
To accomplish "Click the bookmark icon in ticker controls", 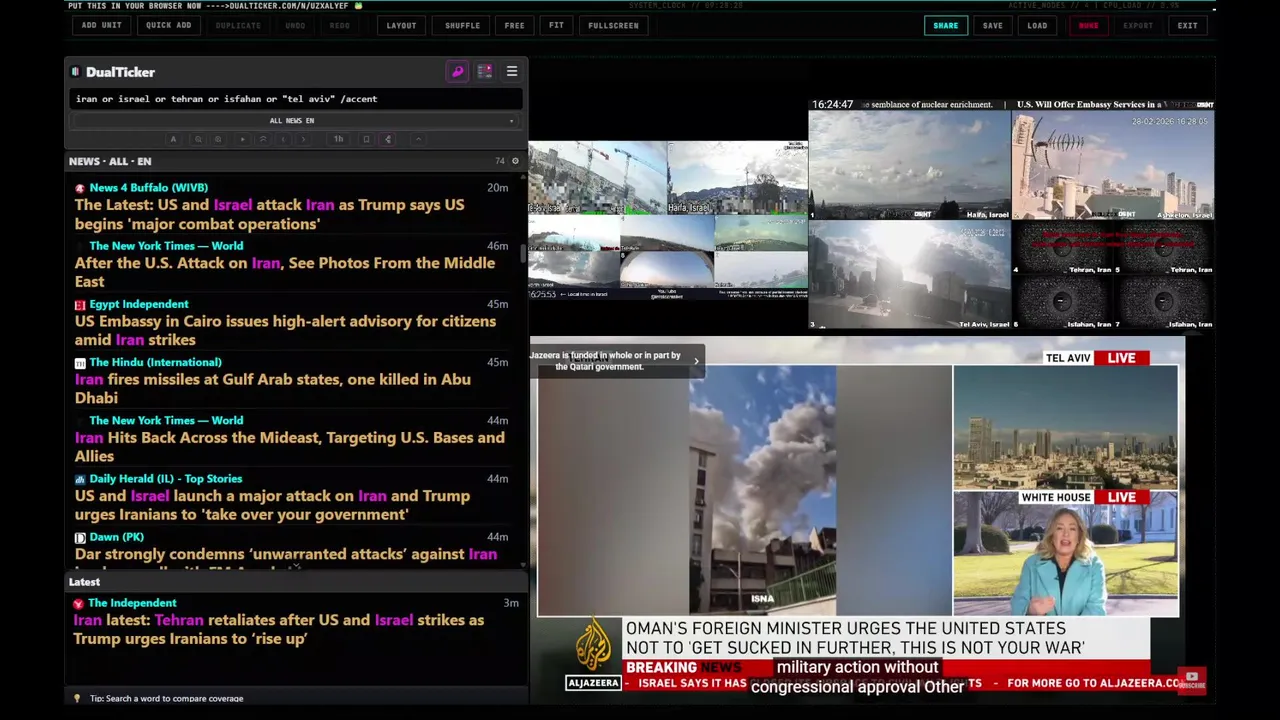I will 366,139.
